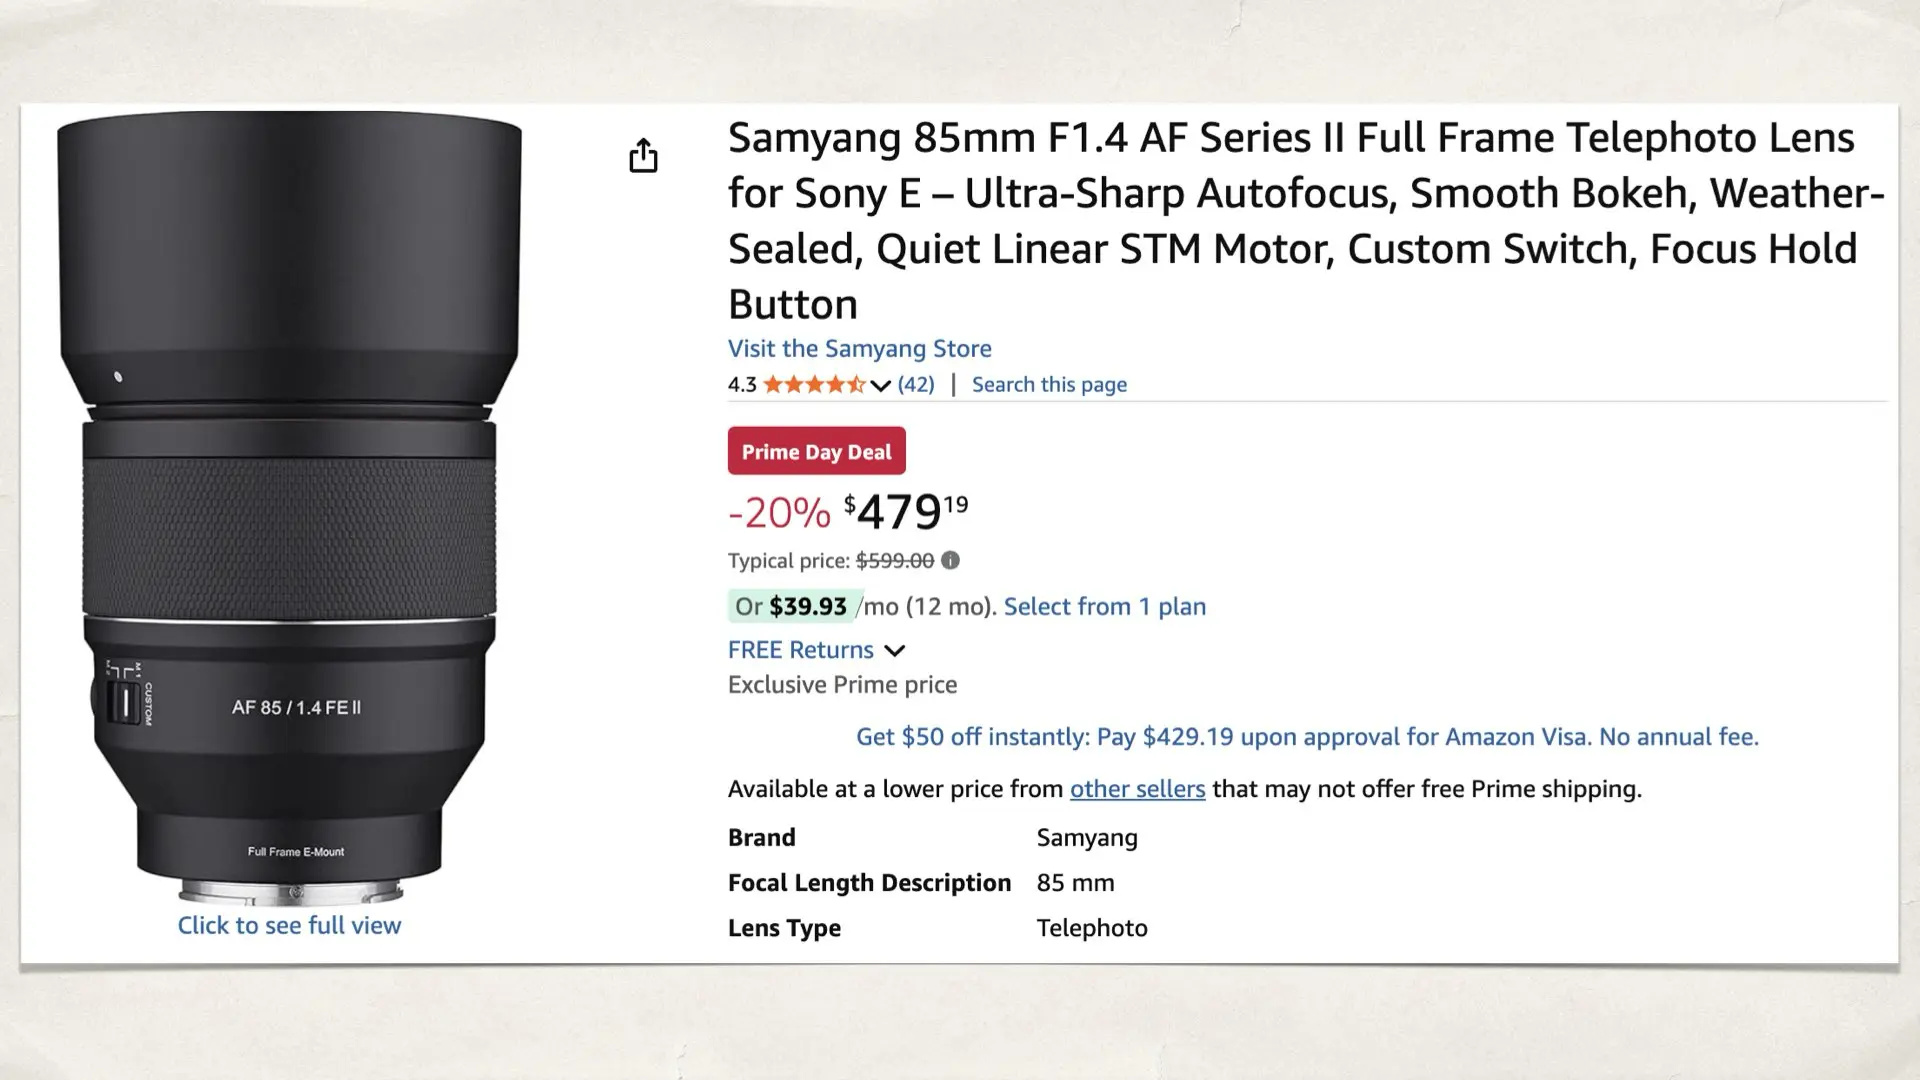Click the share icon above the title

(x=644, y=156)
